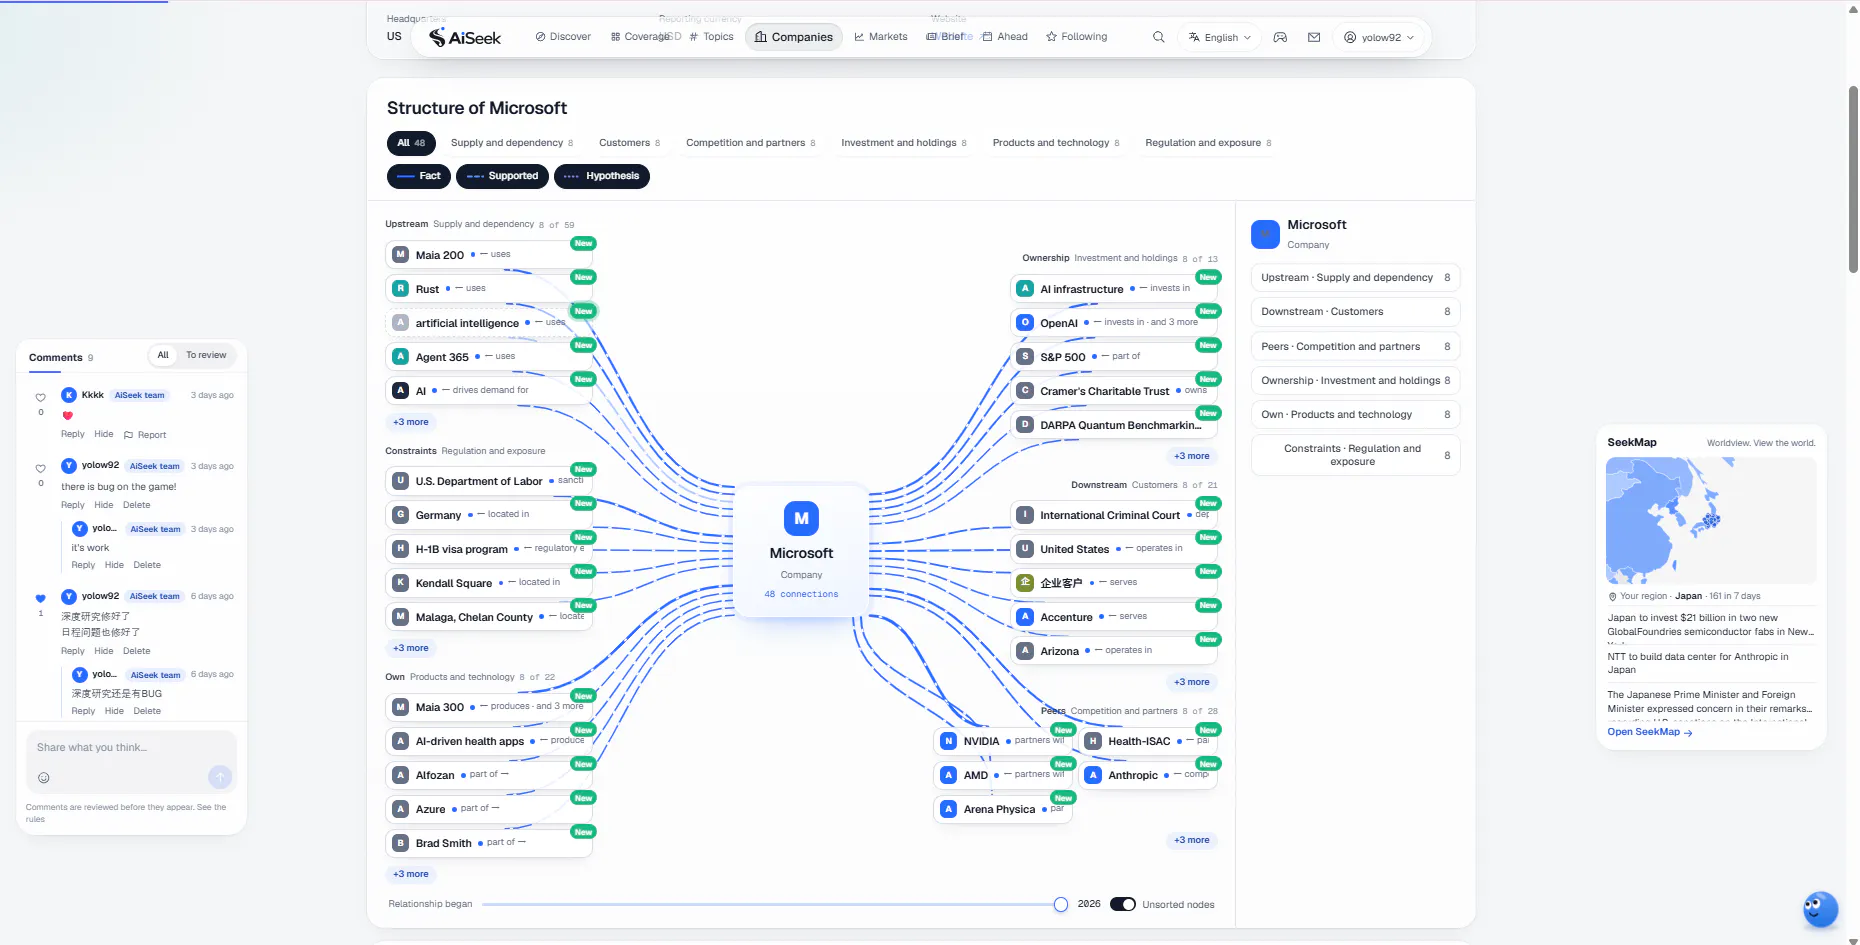
Task: Select the To review comments filter
Action: click(206, 355)
